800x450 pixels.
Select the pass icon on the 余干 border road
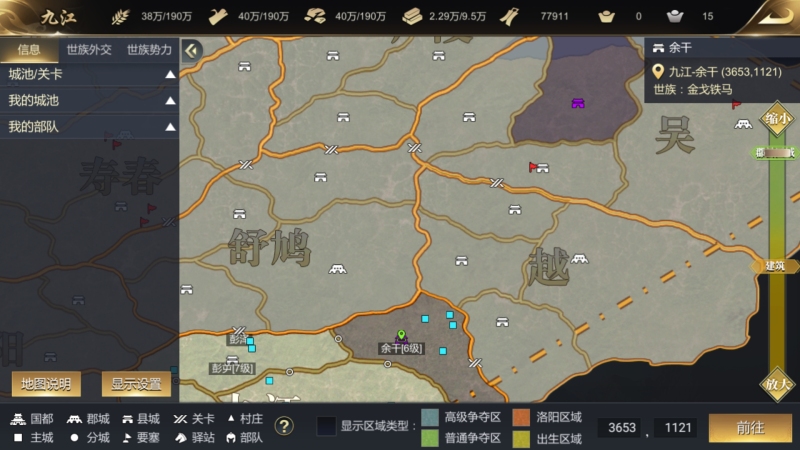(475, 363)
